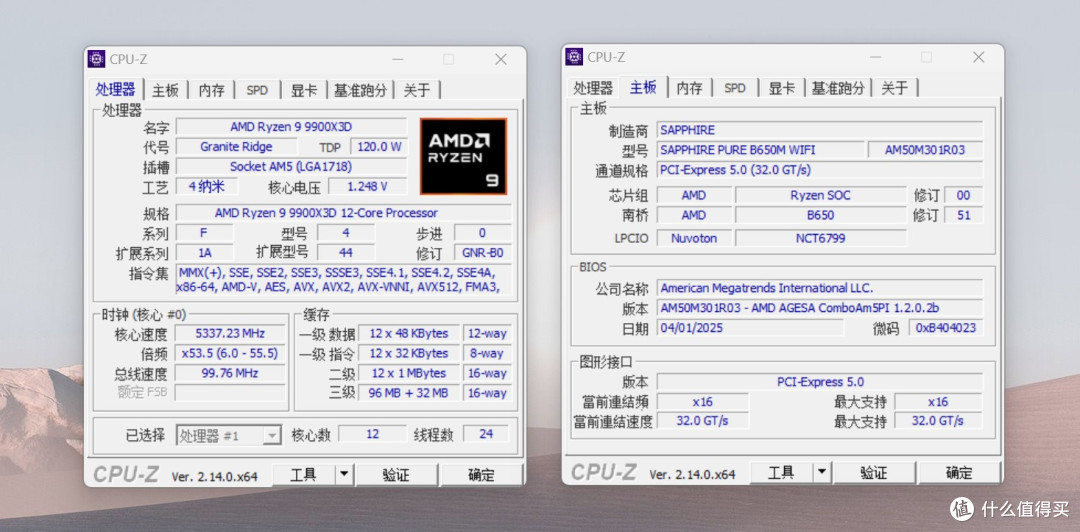The image size is (1080, 532).
Task: Click the AMD Ryzen 9 logo badge
Action: coord(464,156)
